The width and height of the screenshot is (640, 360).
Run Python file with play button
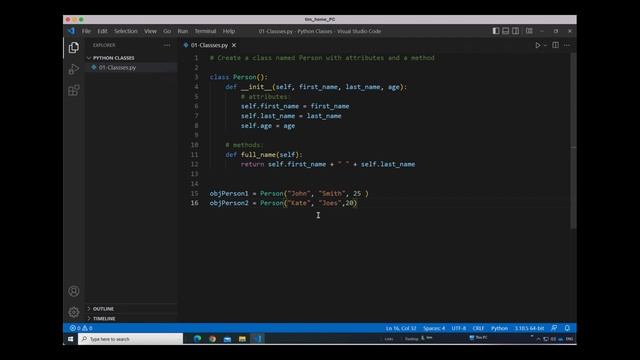[x=538, y=45]
